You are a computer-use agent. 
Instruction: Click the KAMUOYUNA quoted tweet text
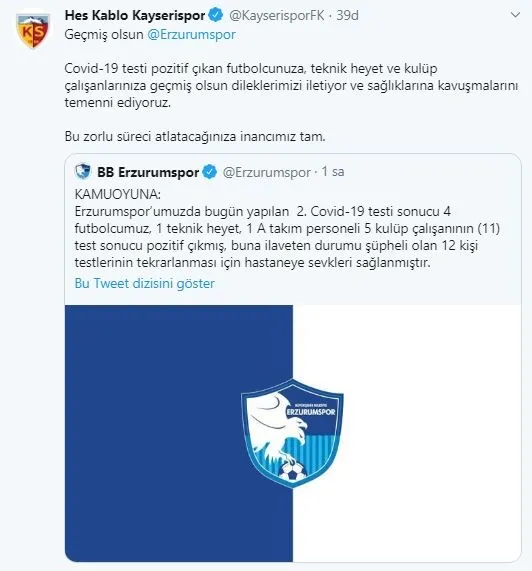pyautogui.click(x=288, y=228)
